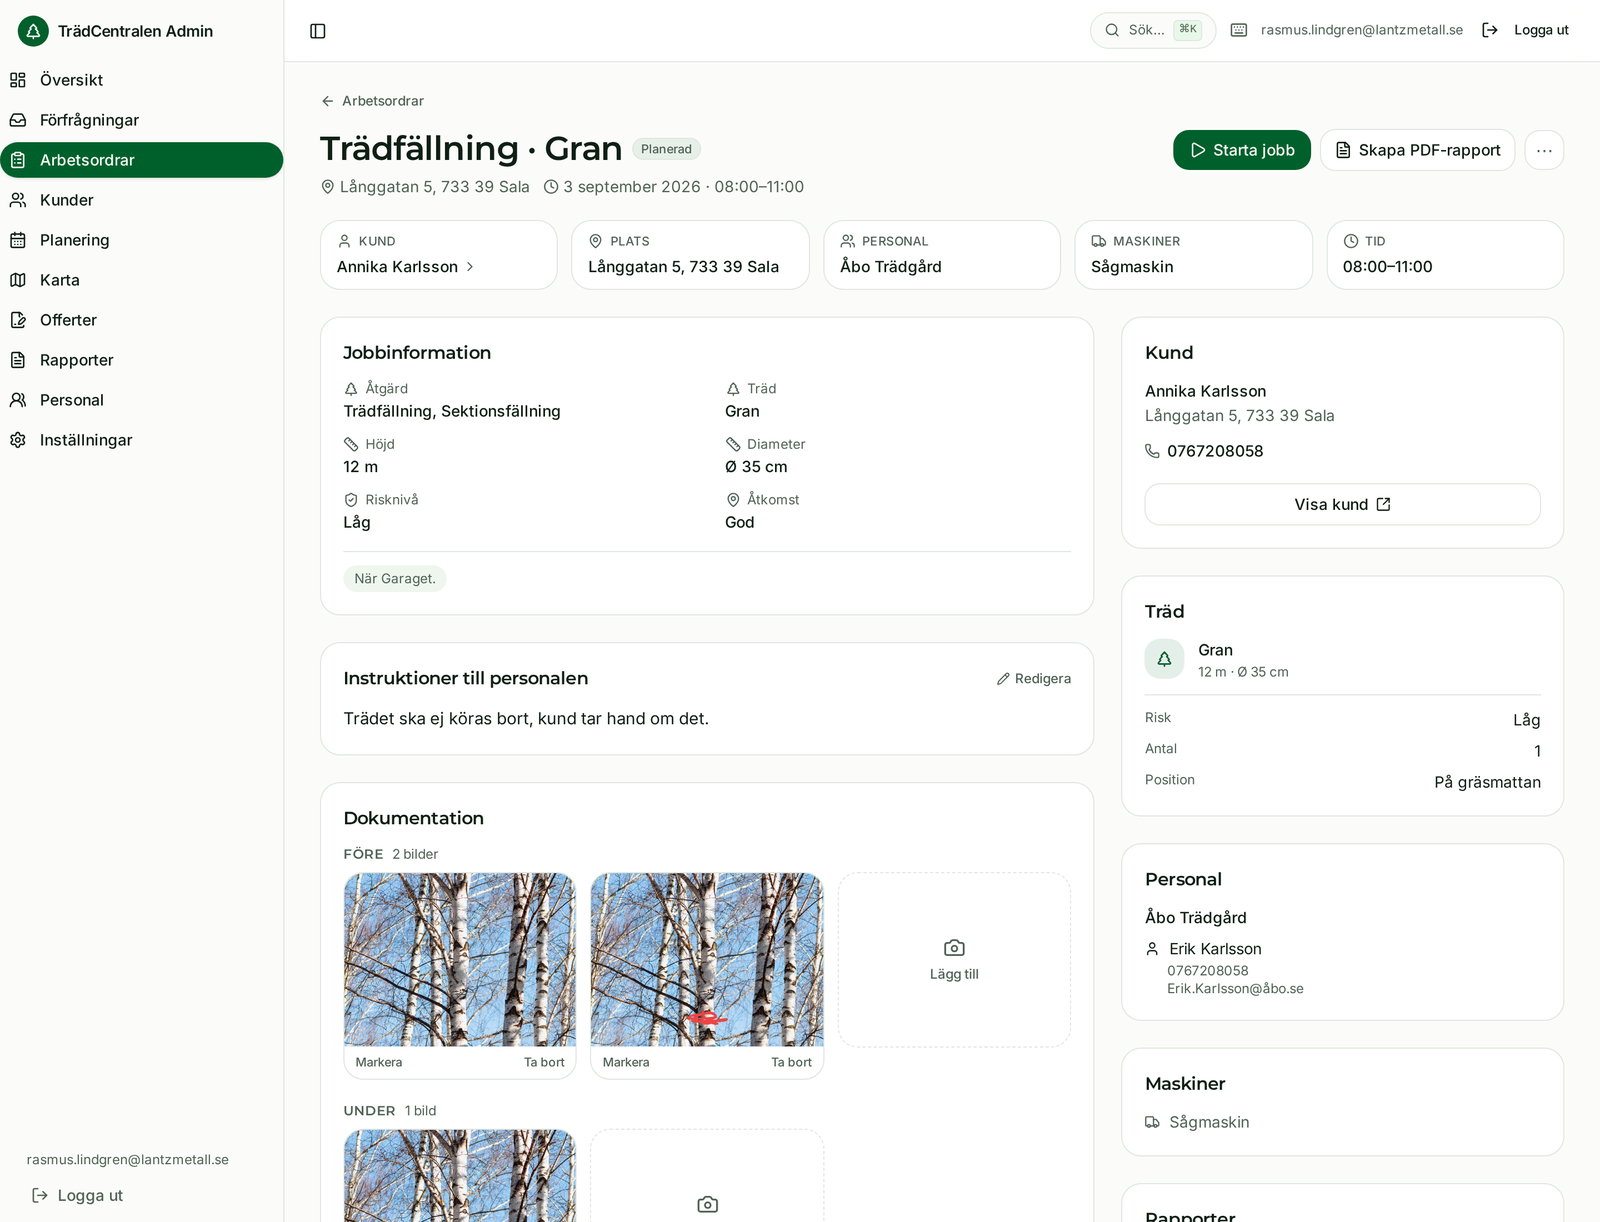Screen dimensions: 1600x1222
Task: Click the Personal users icon
Action: click(18, 400)
